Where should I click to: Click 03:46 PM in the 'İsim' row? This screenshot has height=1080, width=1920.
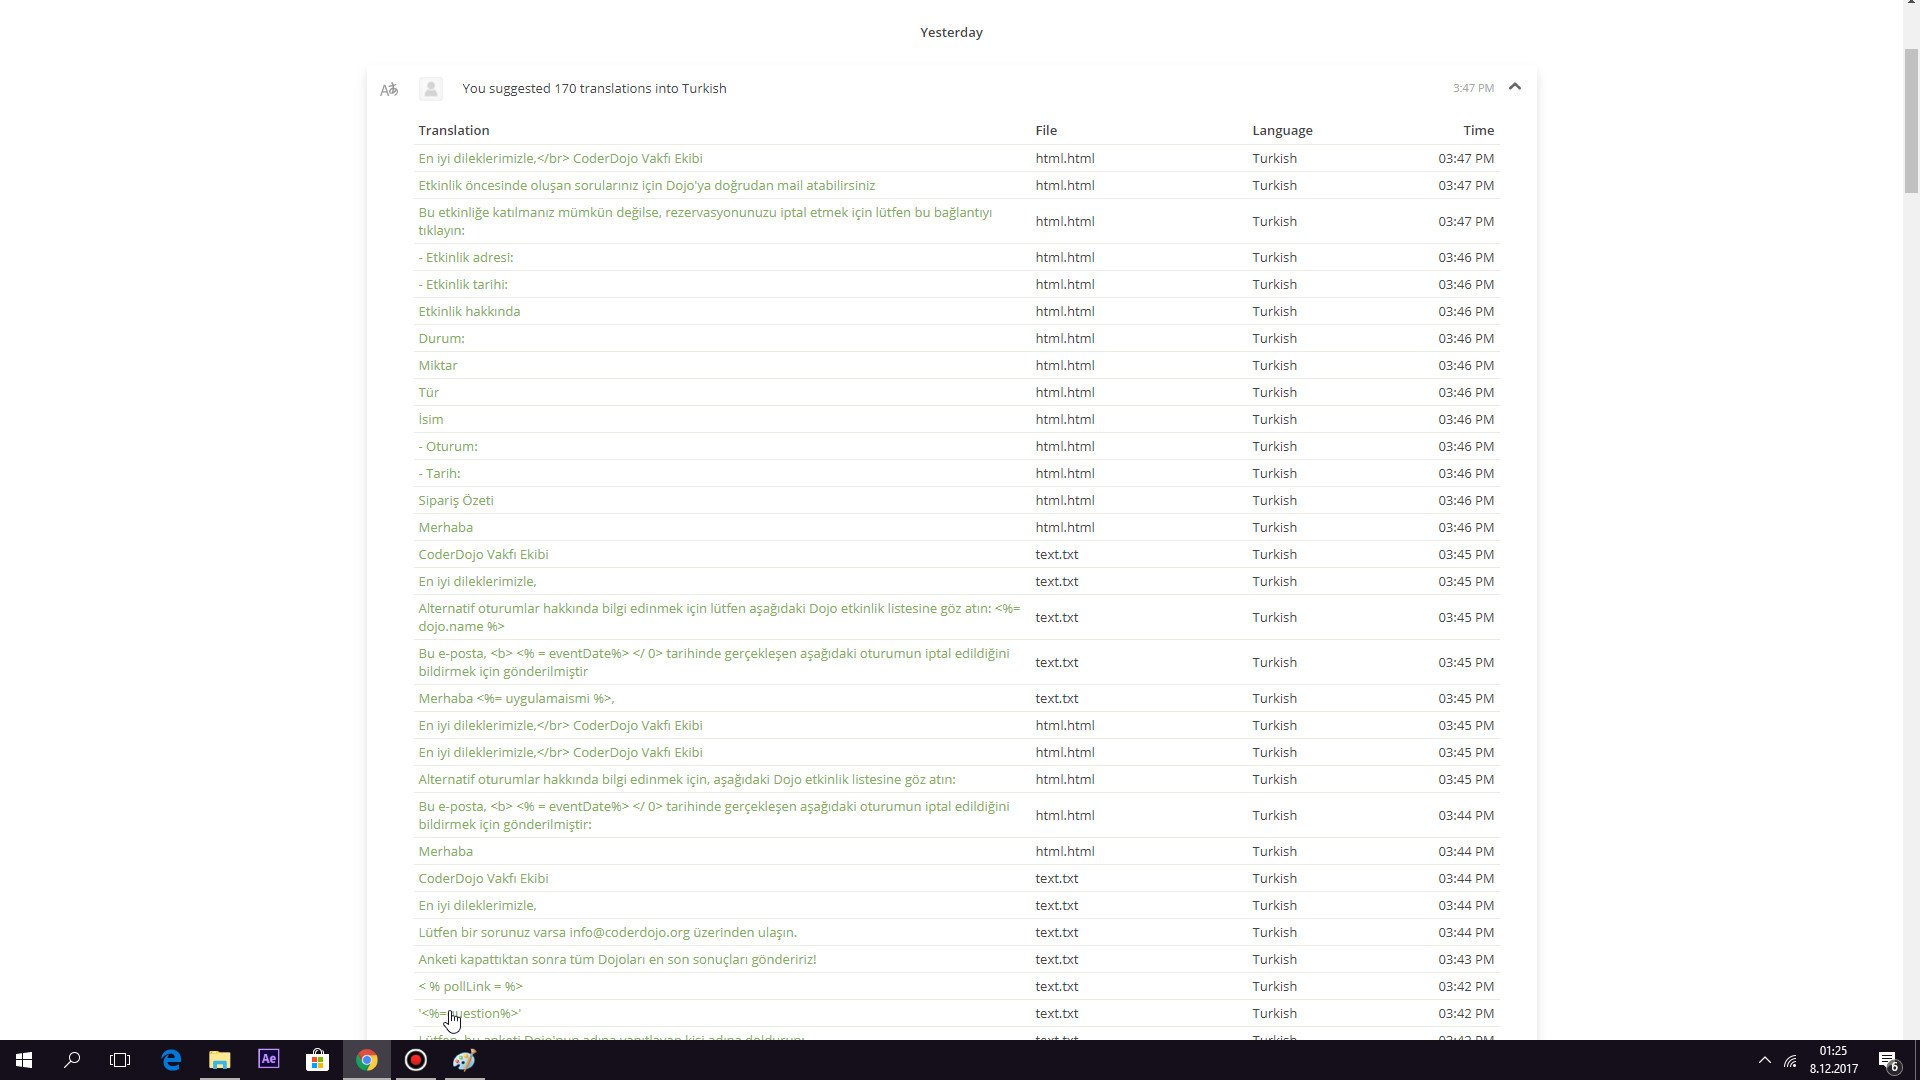pos(1466,420)
